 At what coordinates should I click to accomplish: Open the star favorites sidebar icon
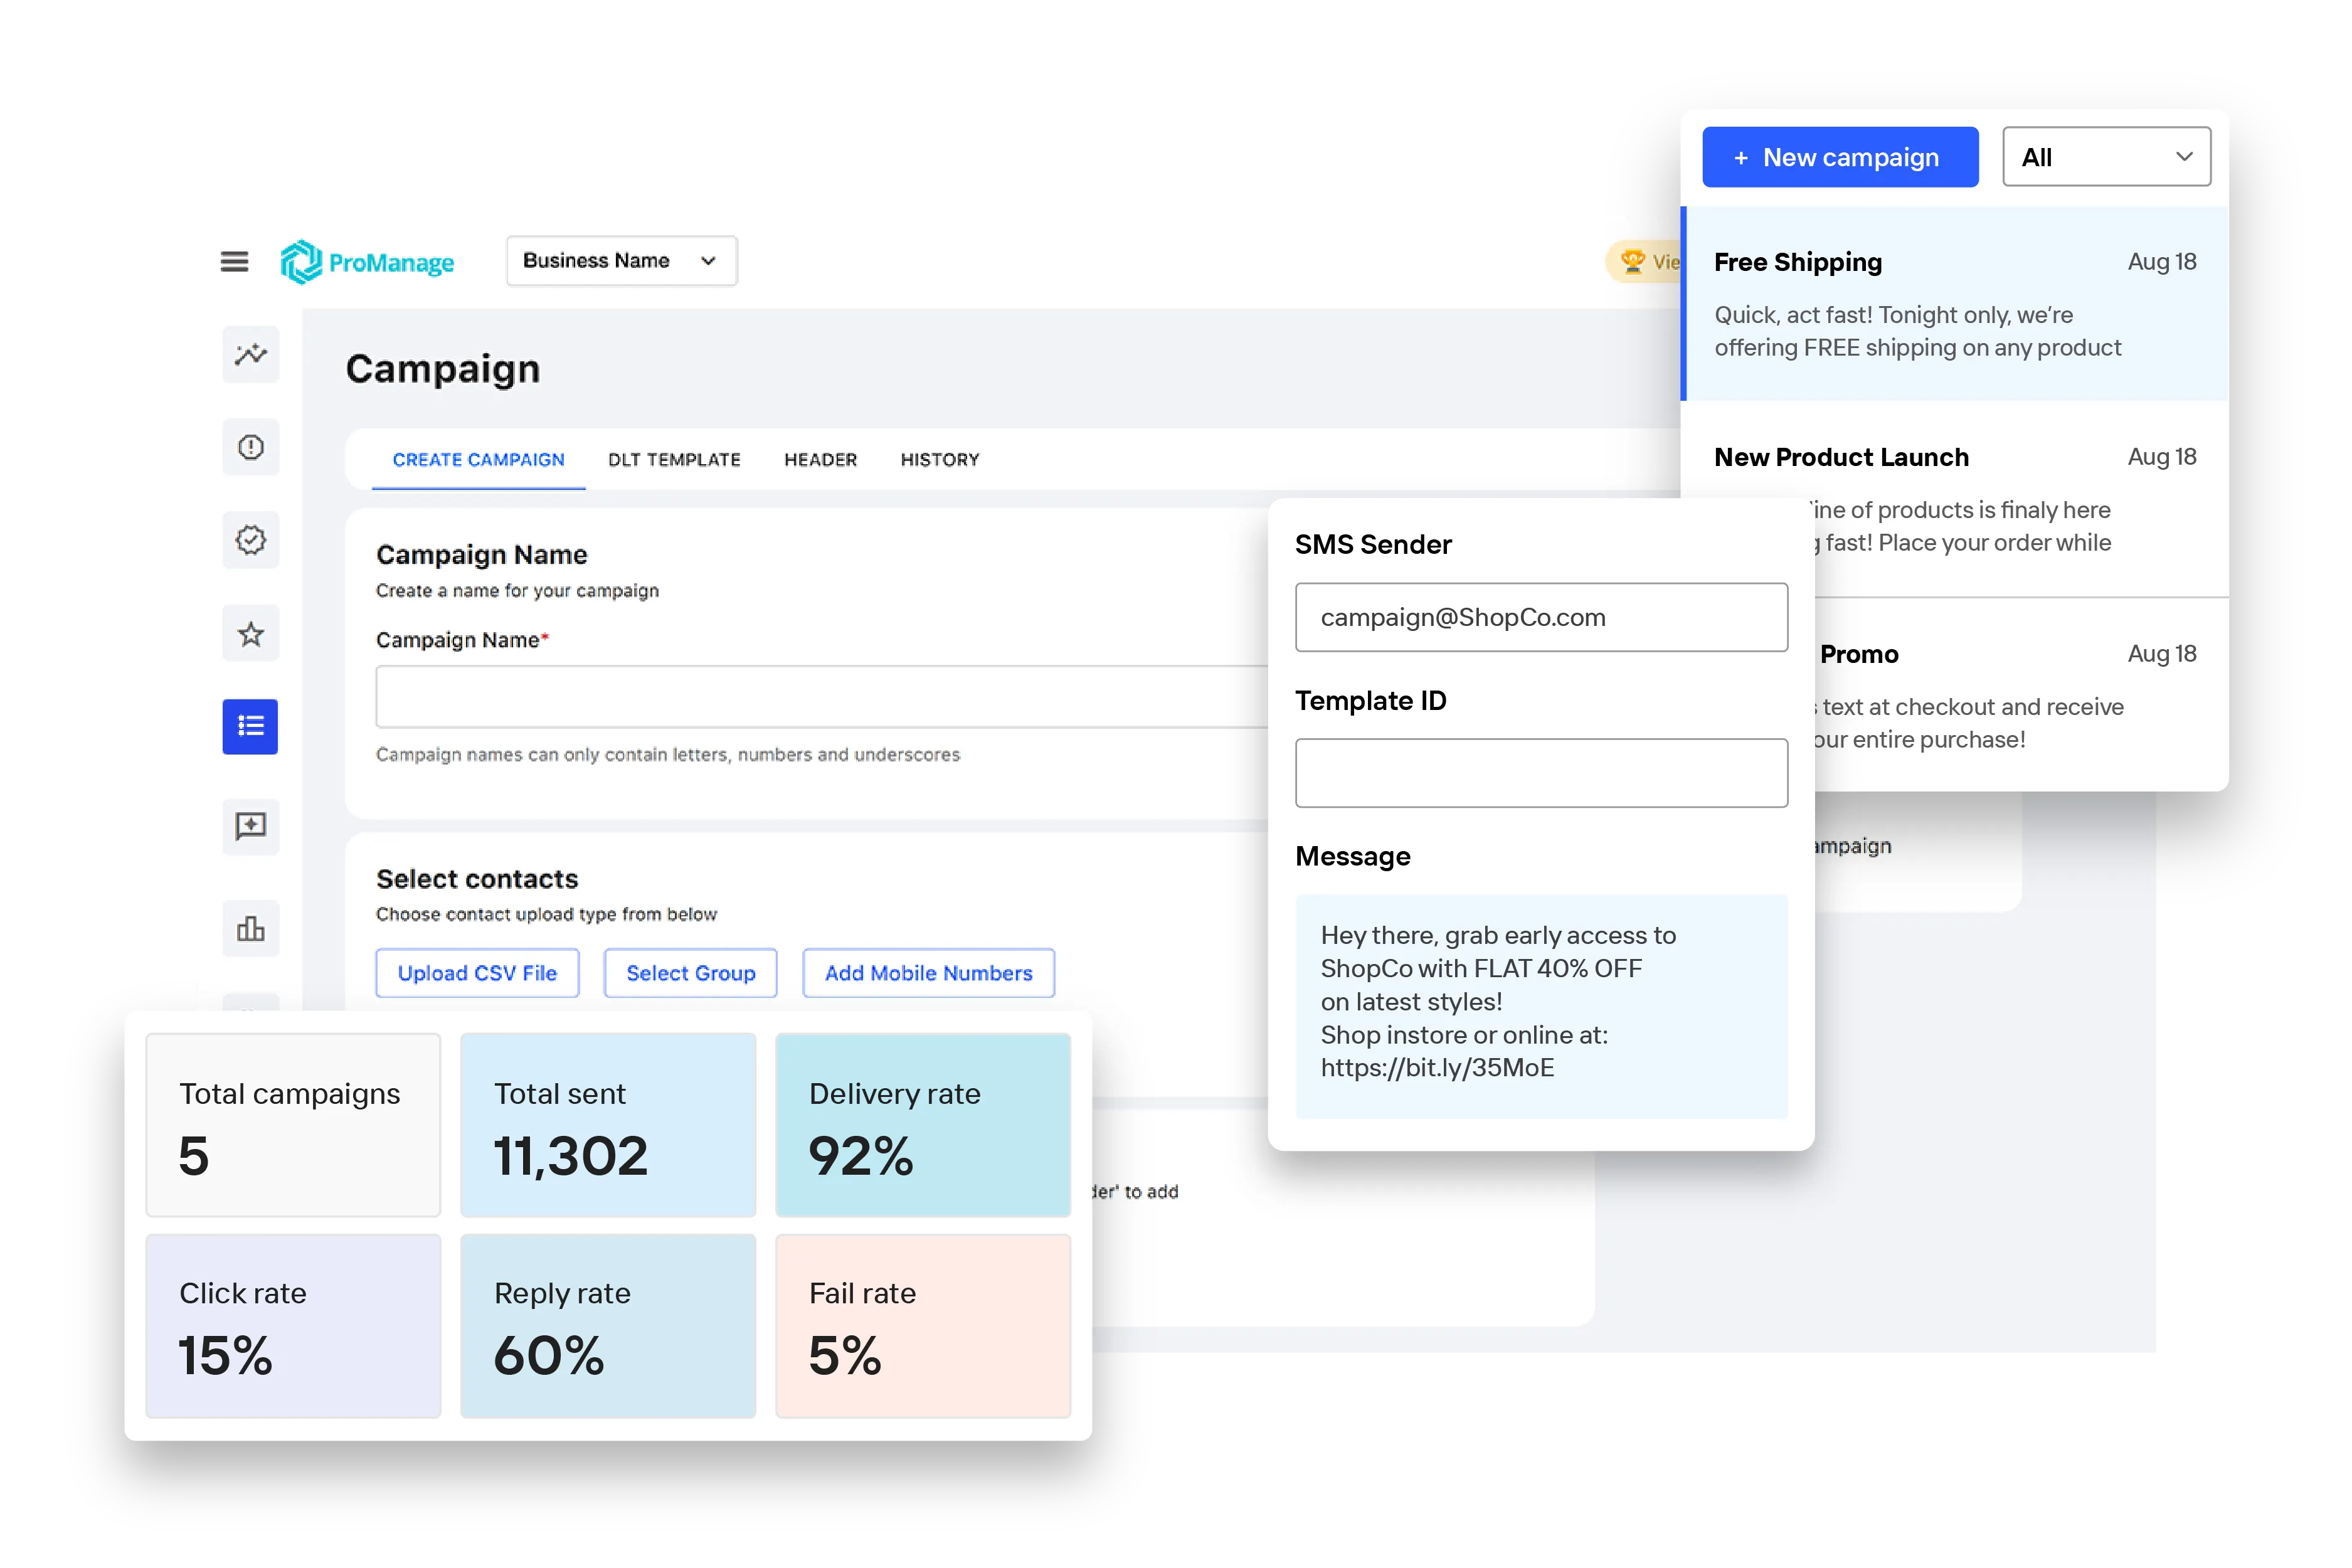(x=250, y=634)
